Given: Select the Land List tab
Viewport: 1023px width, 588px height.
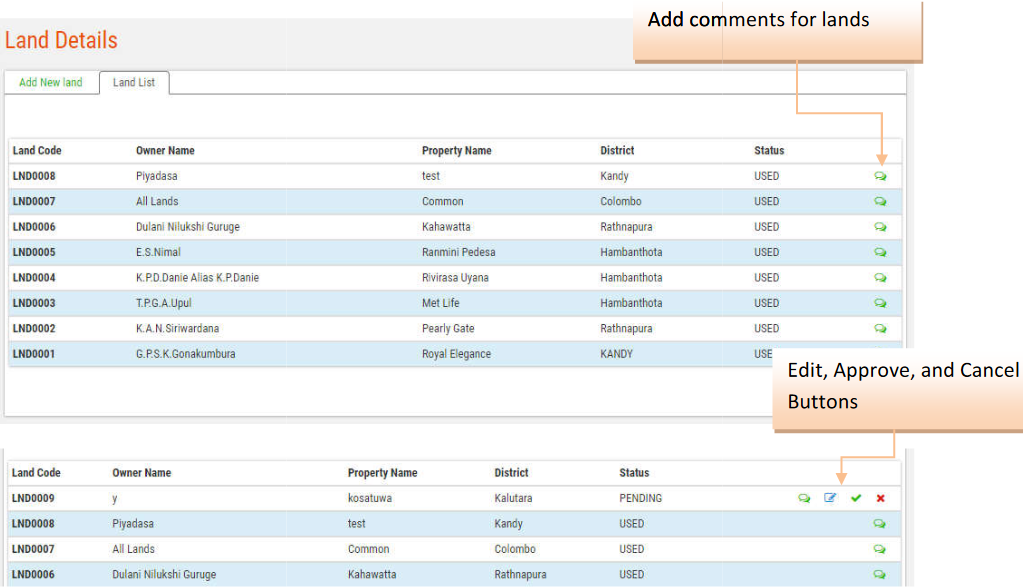Looking at the screenshot, I should point(134,82).
